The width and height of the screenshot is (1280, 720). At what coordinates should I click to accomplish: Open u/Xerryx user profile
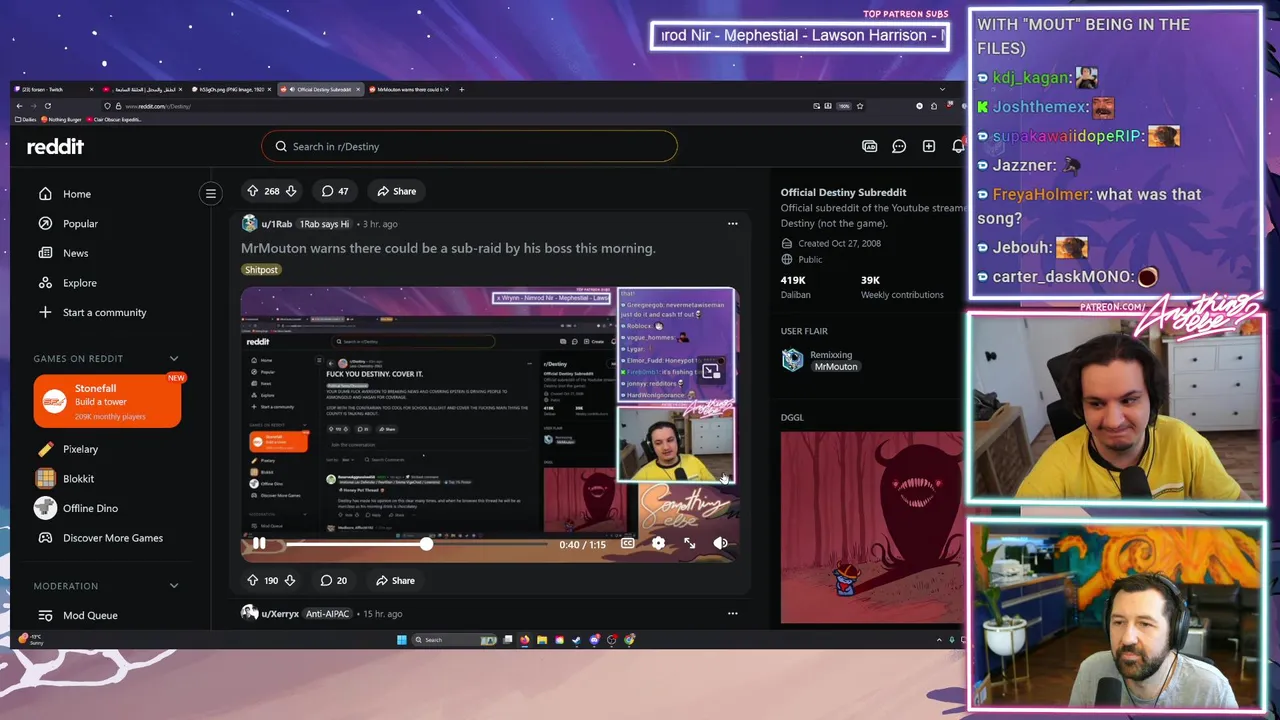point(280,613)
